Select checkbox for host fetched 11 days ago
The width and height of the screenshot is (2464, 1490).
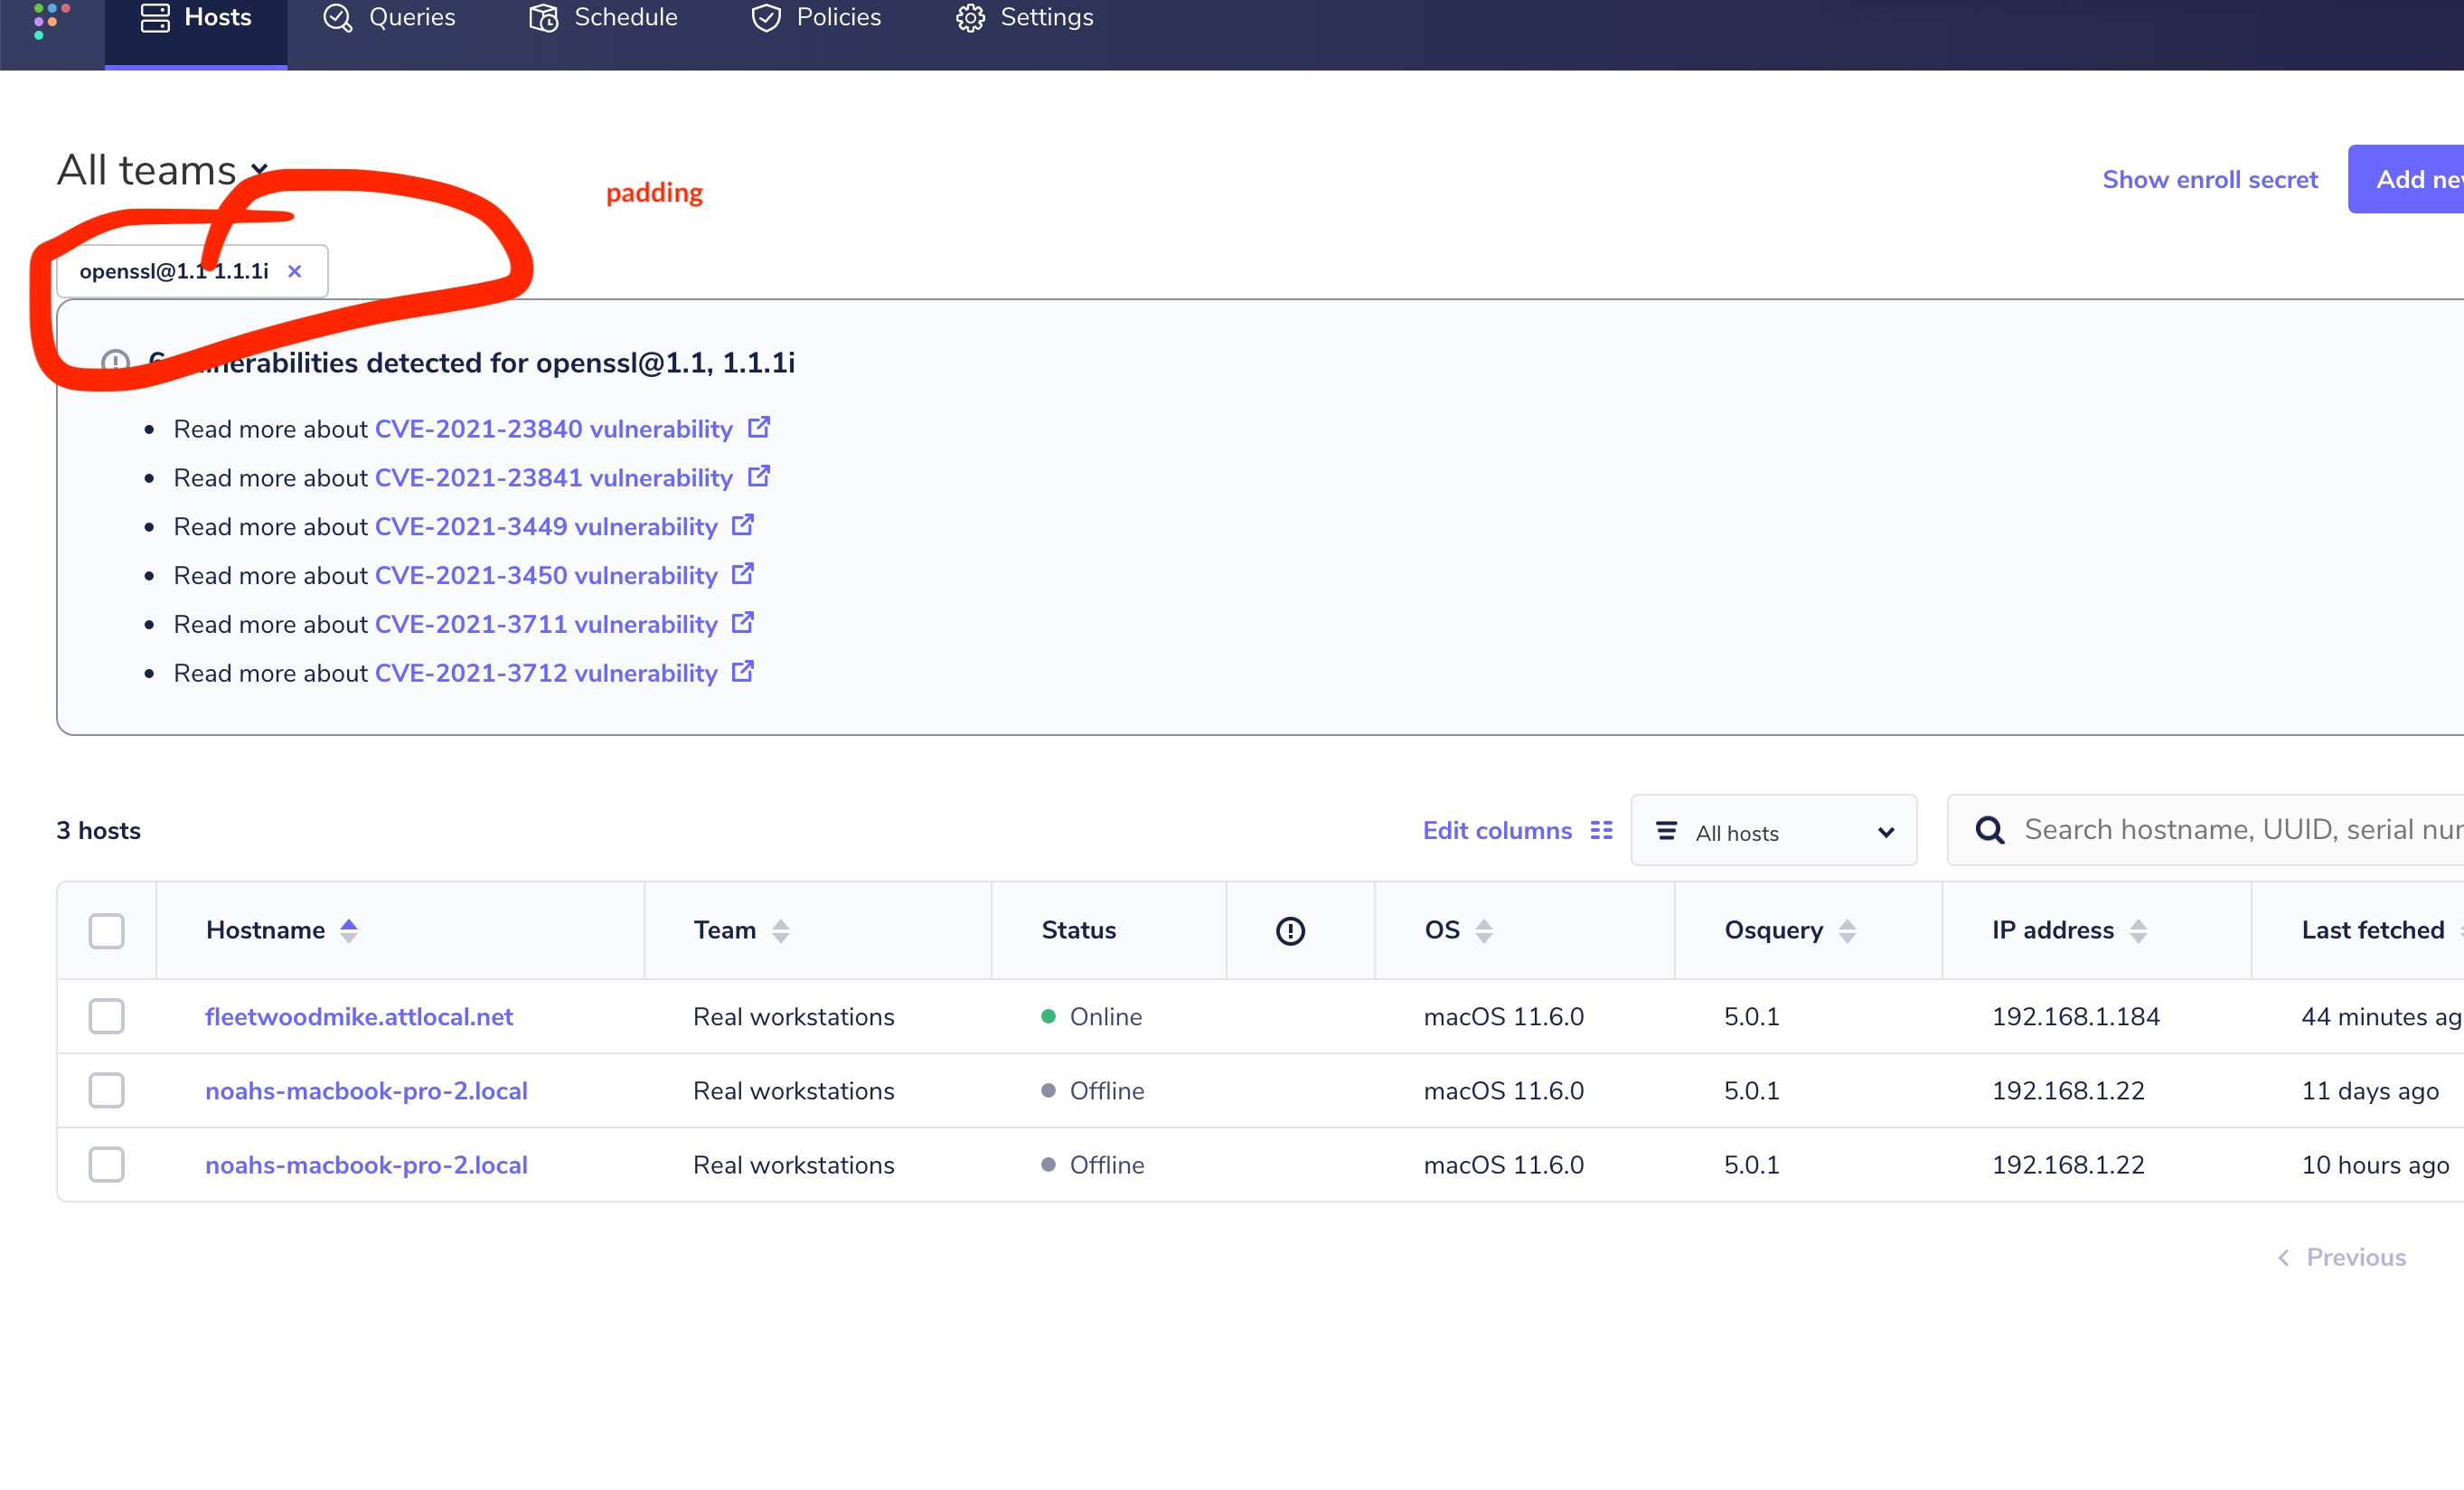(x=106, y=1090)
